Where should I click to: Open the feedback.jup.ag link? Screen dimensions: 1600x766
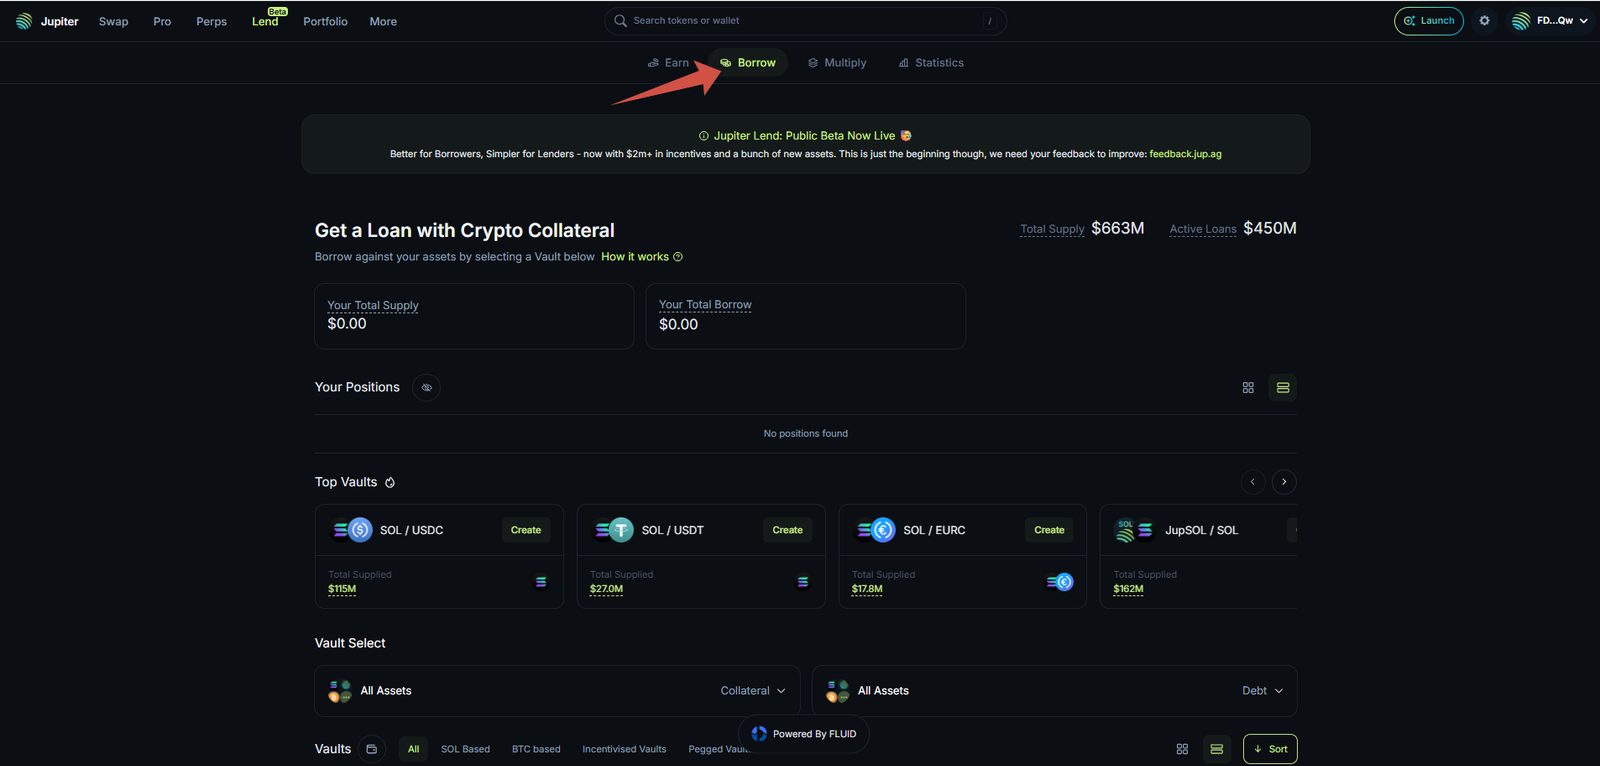(x=1185, y=154)
